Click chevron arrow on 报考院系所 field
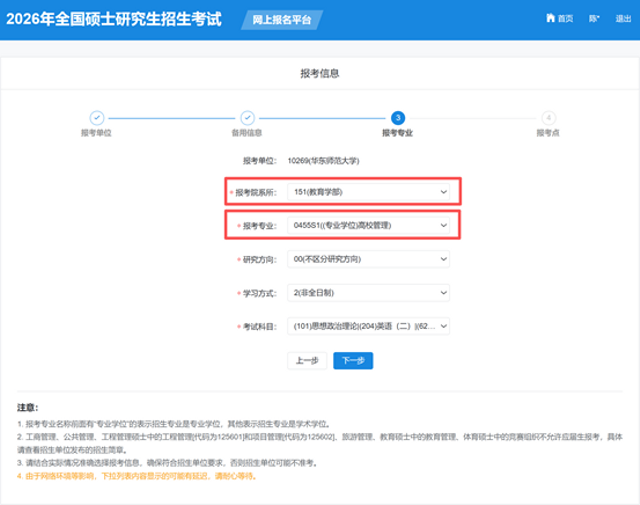The image size is (640, 505). [443, 191]
